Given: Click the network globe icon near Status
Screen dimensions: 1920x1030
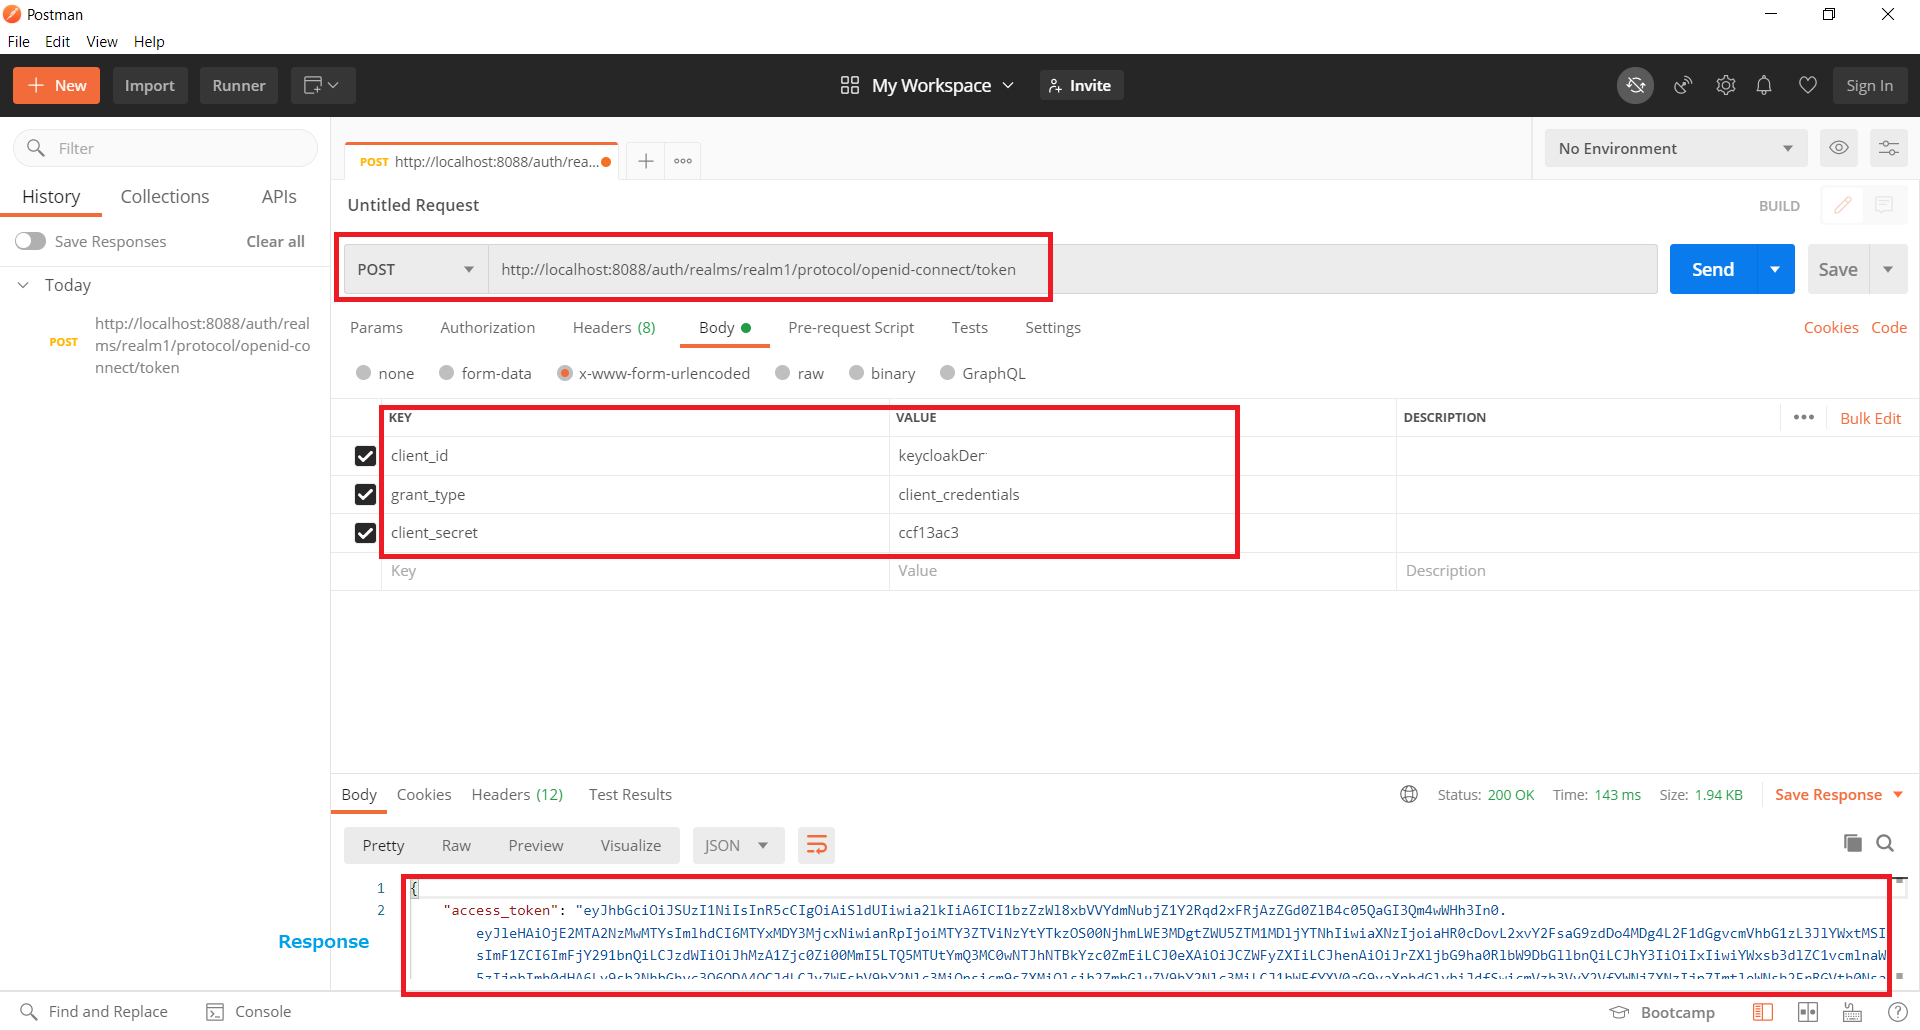Looking at the screenshot, I should point(1409,795).
